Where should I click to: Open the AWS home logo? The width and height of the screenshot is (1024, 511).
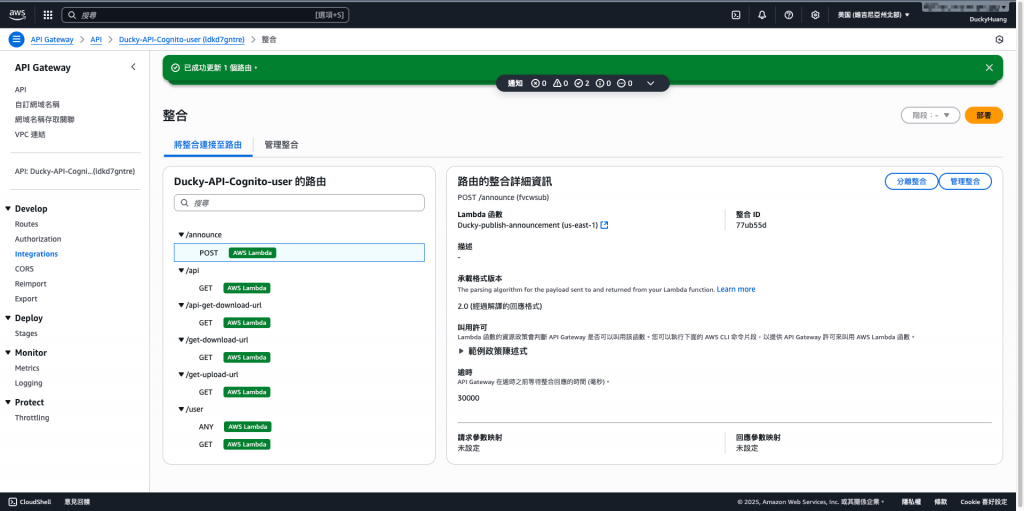click(17, 14)
